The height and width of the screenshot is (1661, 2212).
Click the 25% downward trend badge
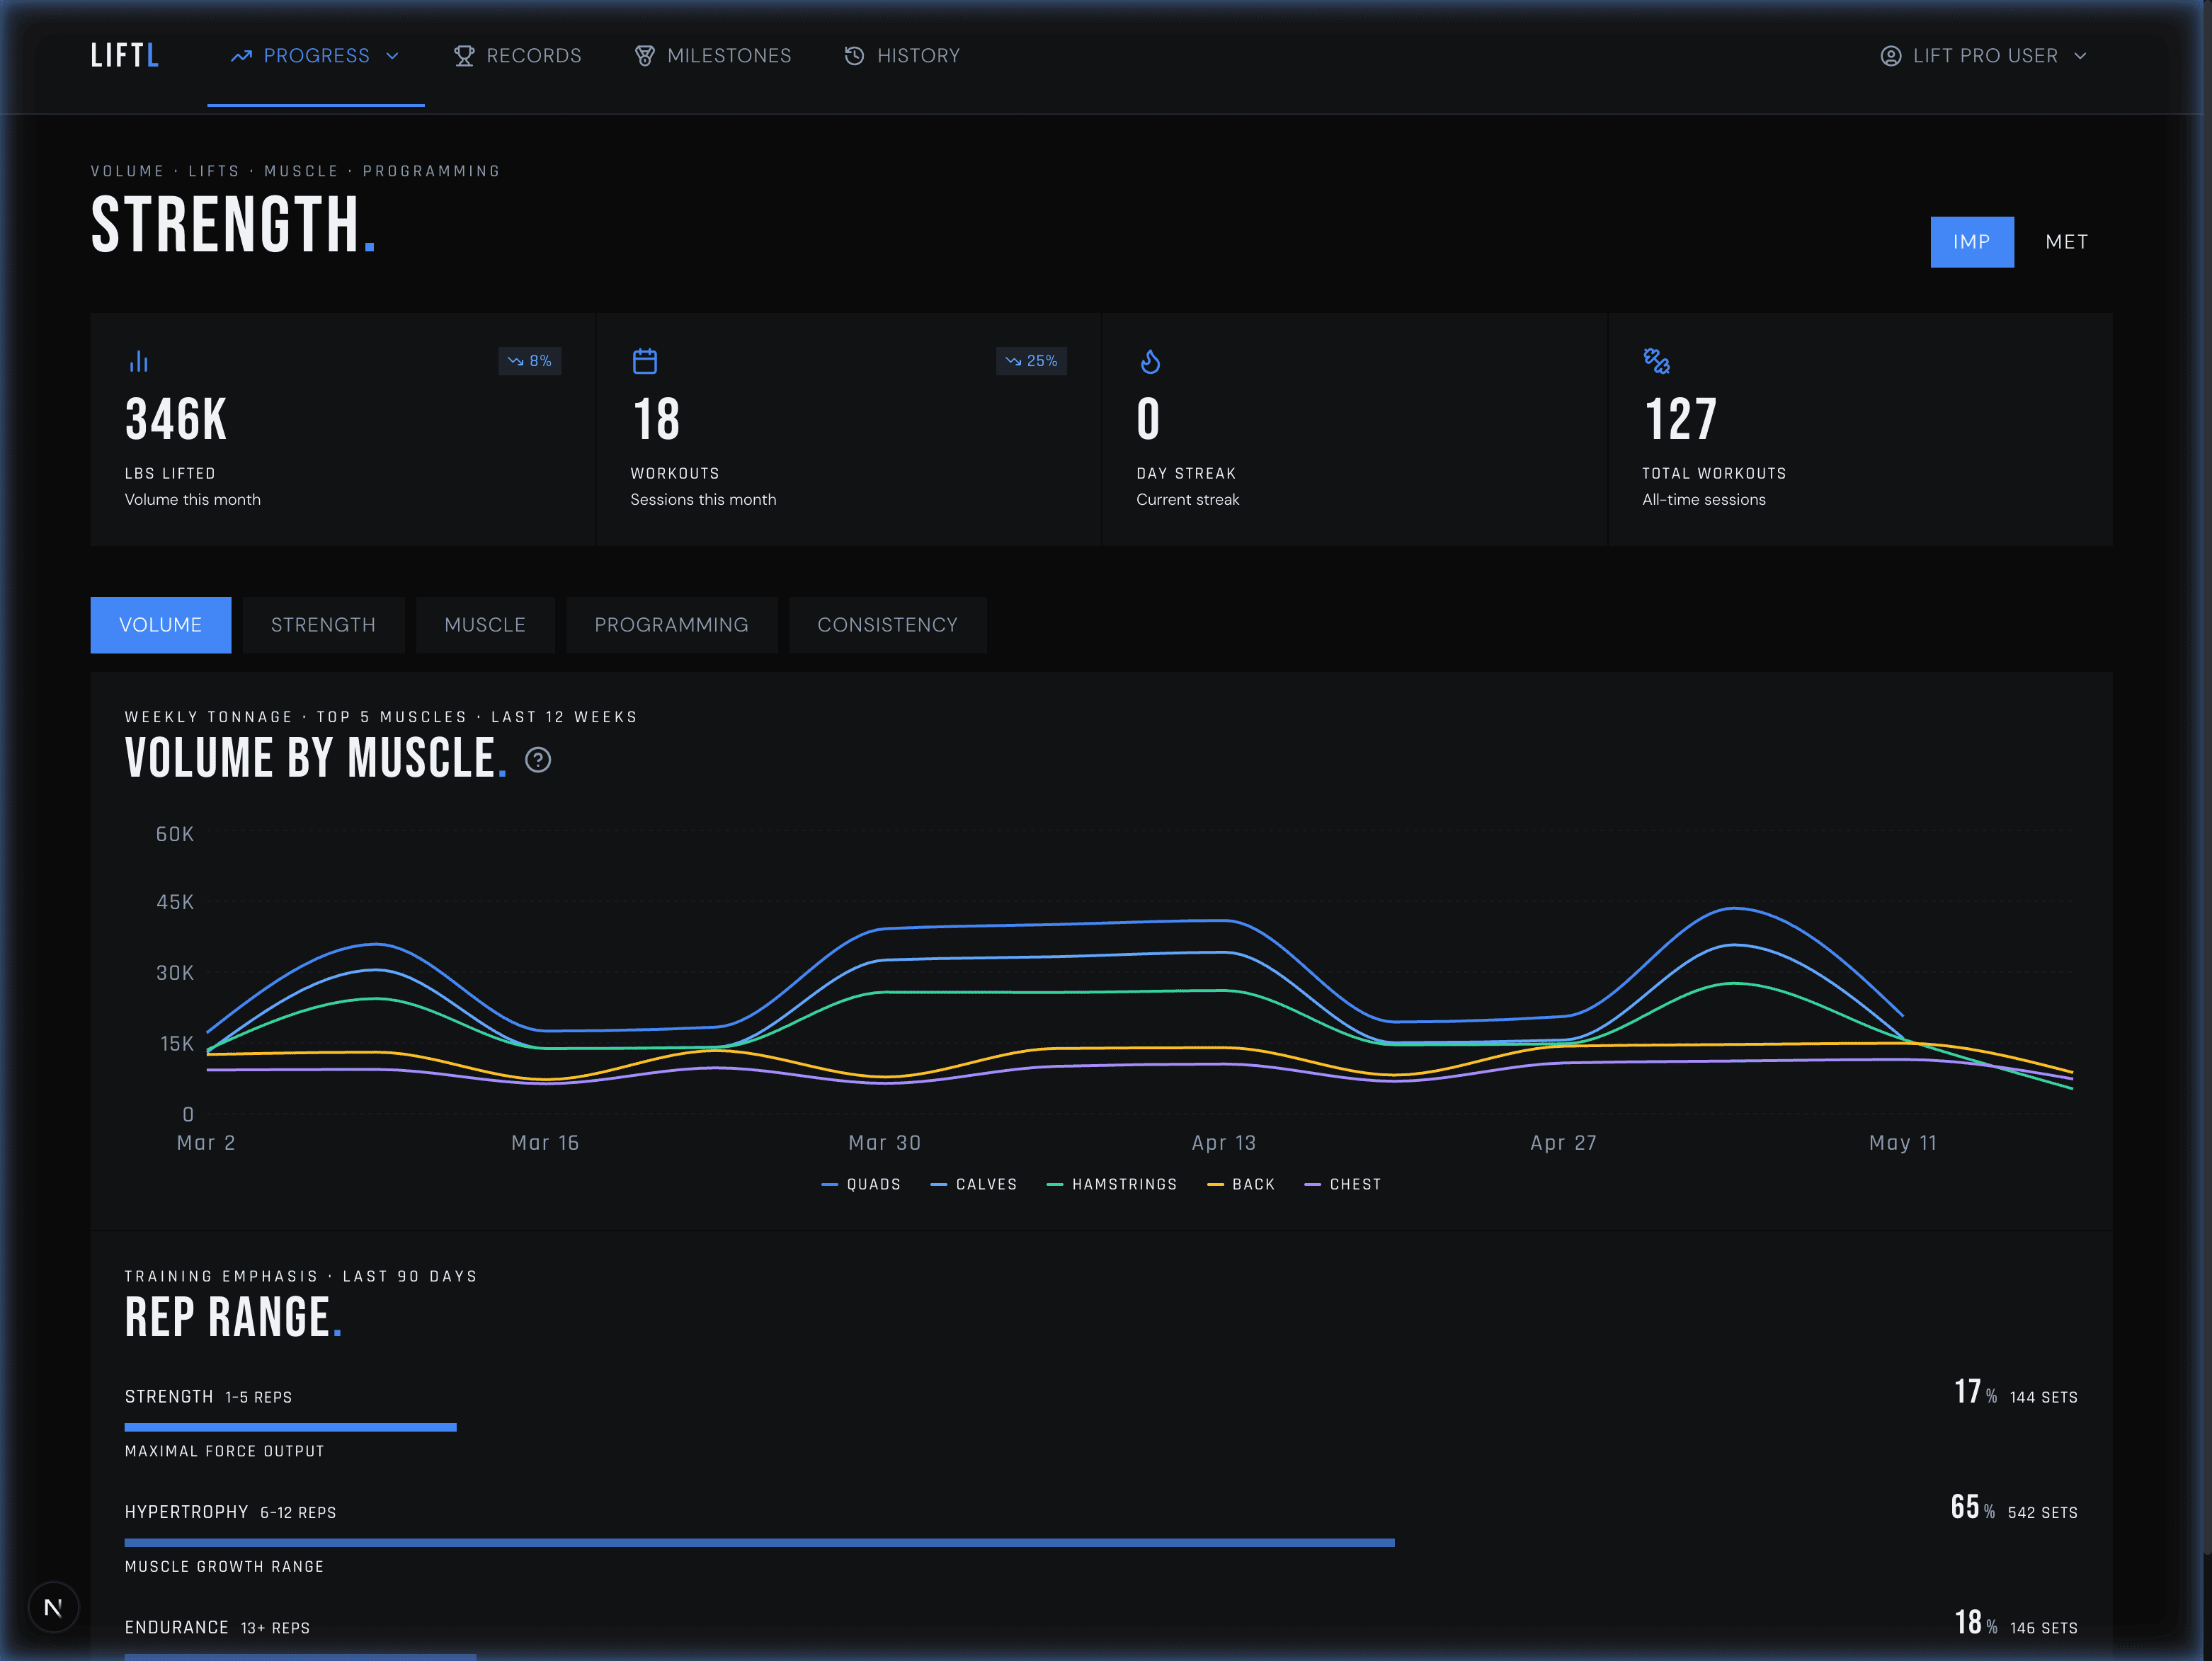click(1031, 361)
